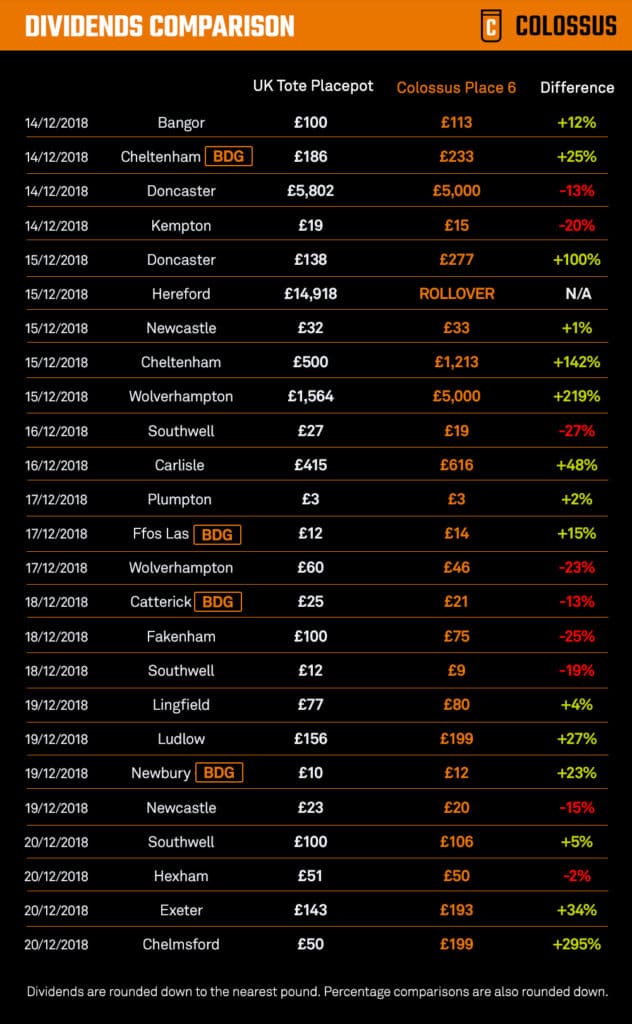Select the +219% difference value
632x1024 pixels.
click(577, 396)
